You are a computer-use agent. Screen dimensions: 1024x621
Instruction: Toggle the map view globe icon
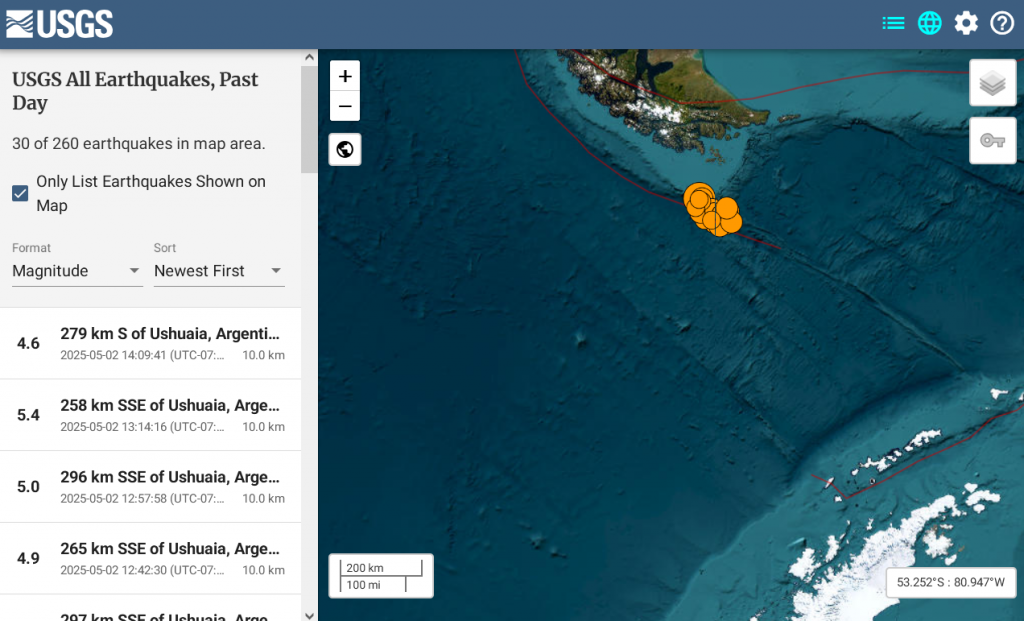click(929, 24)
